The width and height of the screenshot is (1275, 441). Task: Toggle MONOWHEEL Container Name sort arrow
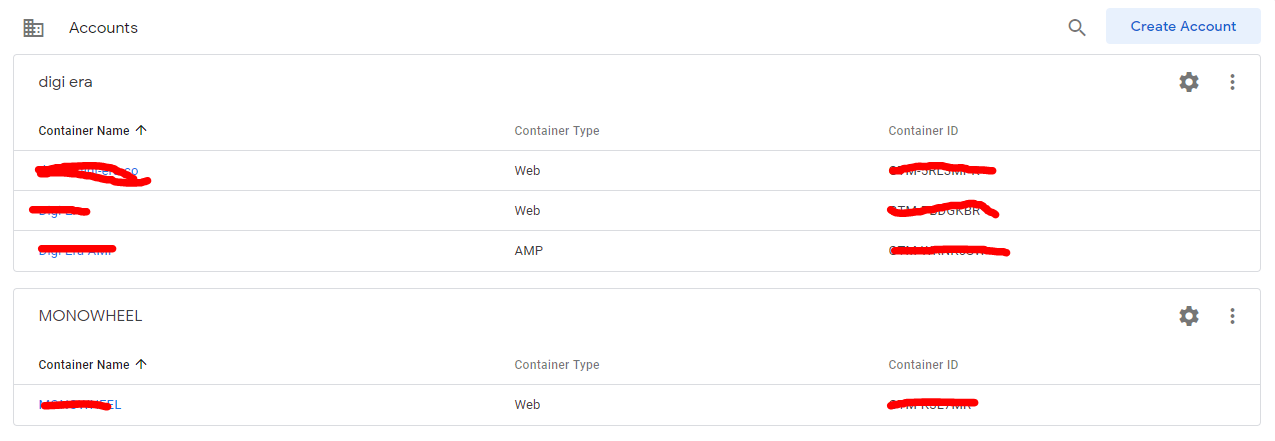(141, 364)
